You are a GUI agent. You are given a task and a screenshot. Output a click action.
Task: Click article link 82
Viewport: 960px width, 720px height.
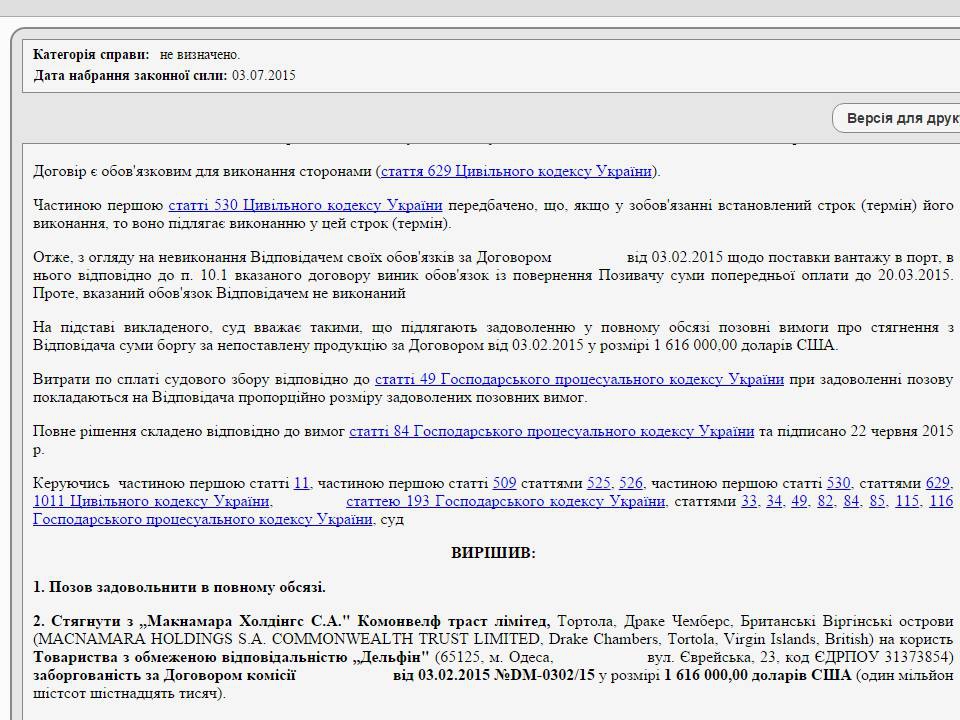pos(825,501)
